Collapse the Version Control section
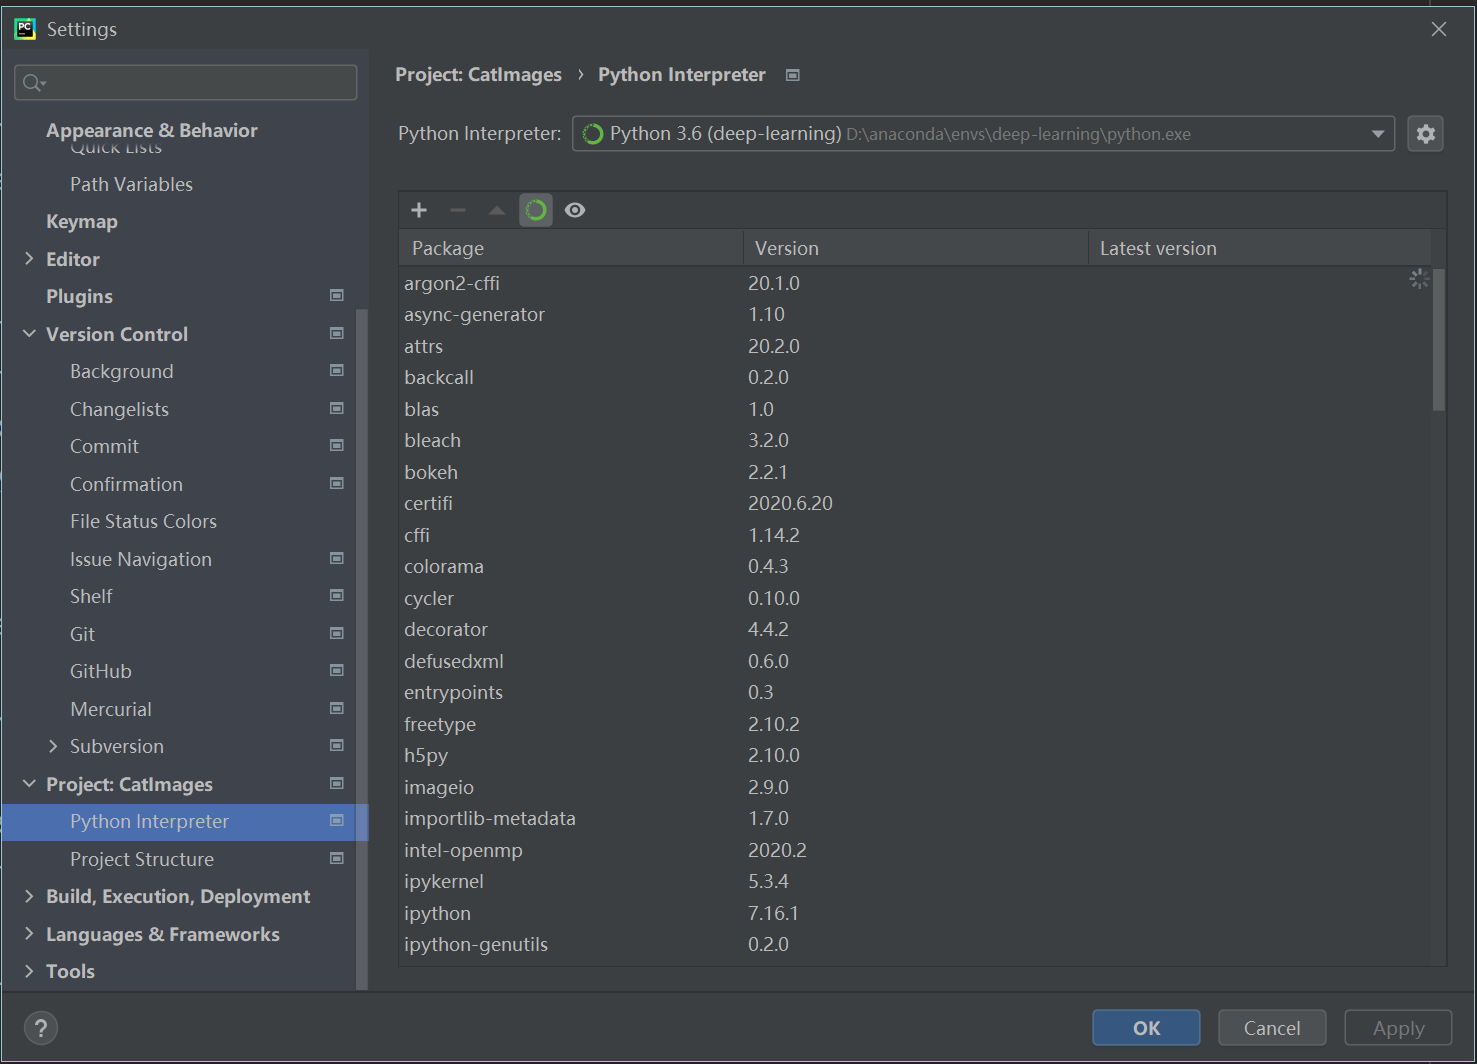Viewport: 1477px width, 1064px height. point(29,334)
